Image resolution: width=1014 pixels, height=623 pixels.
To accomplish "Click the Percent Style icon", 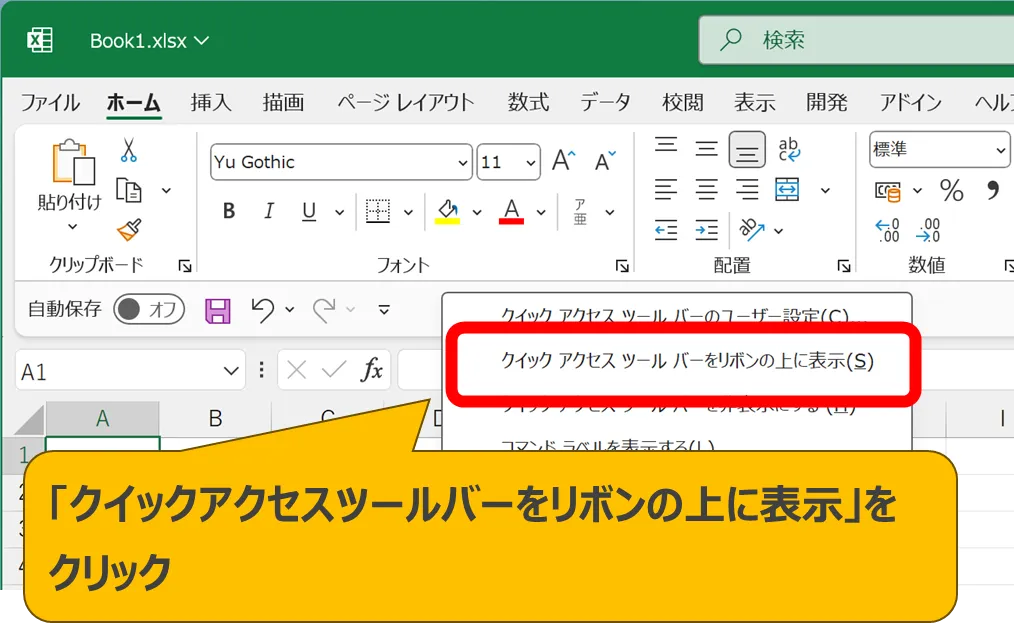I will click(x=951, y=191).
